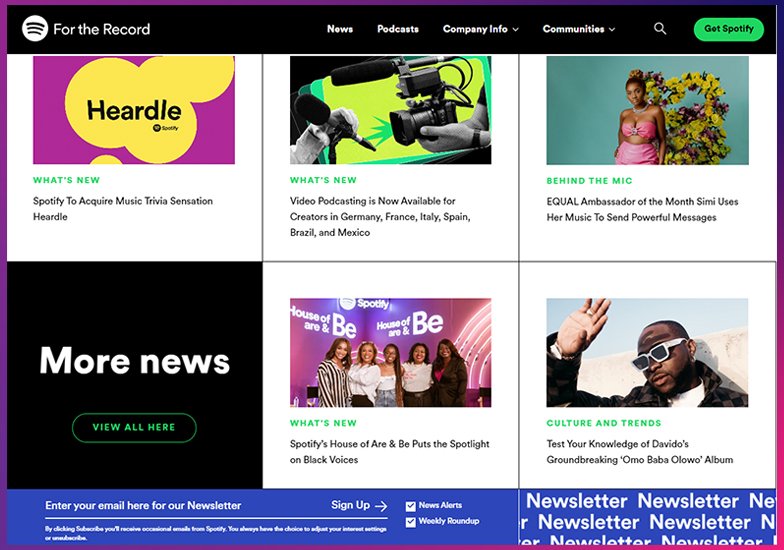This screenshot has width=784, height=550.
Task: Expand the Communities dropdown
Action: coord(578,29)
